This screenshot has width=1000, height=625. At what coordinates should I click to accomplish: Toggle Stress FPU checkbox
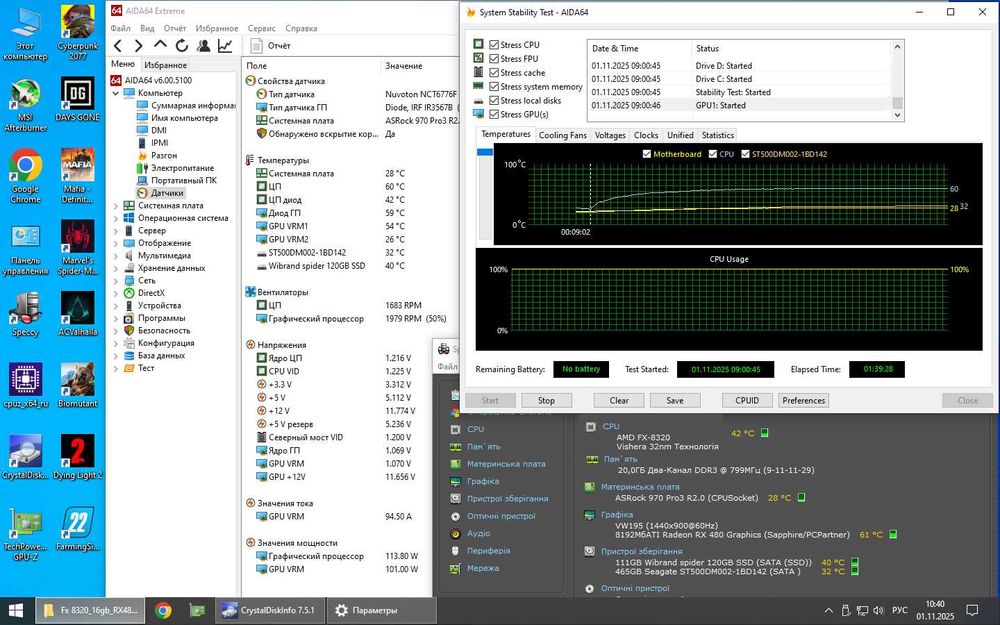point(494,59)
